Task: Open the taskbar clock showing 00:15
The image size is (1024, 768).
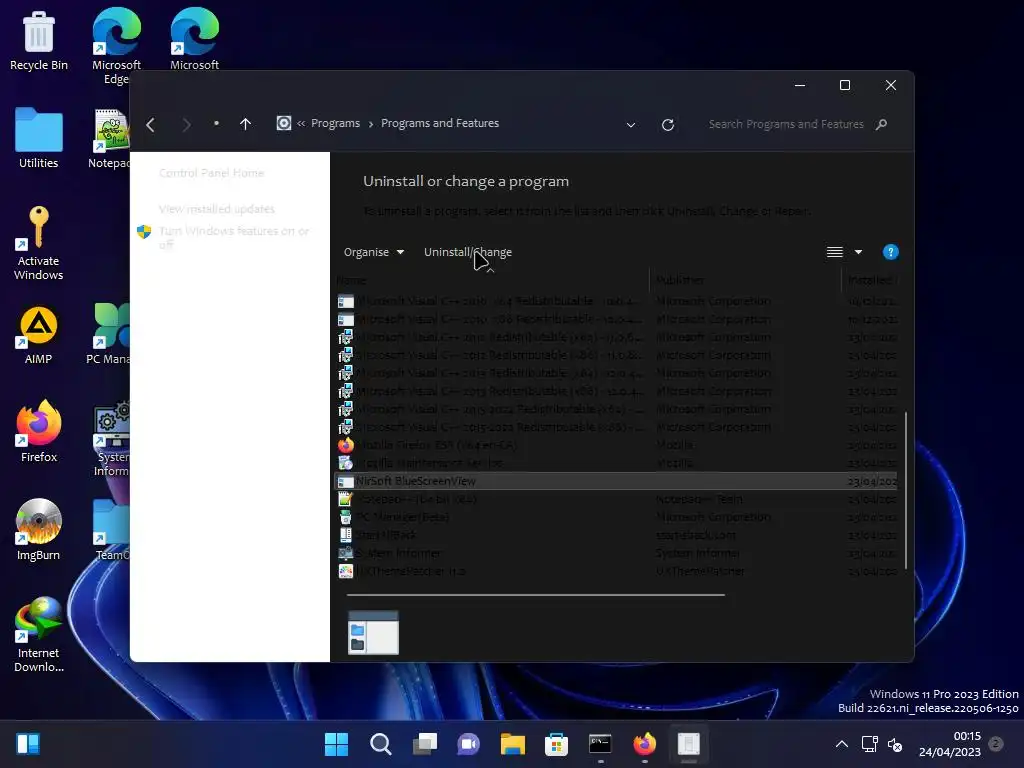Action: [x=950, y=744]
